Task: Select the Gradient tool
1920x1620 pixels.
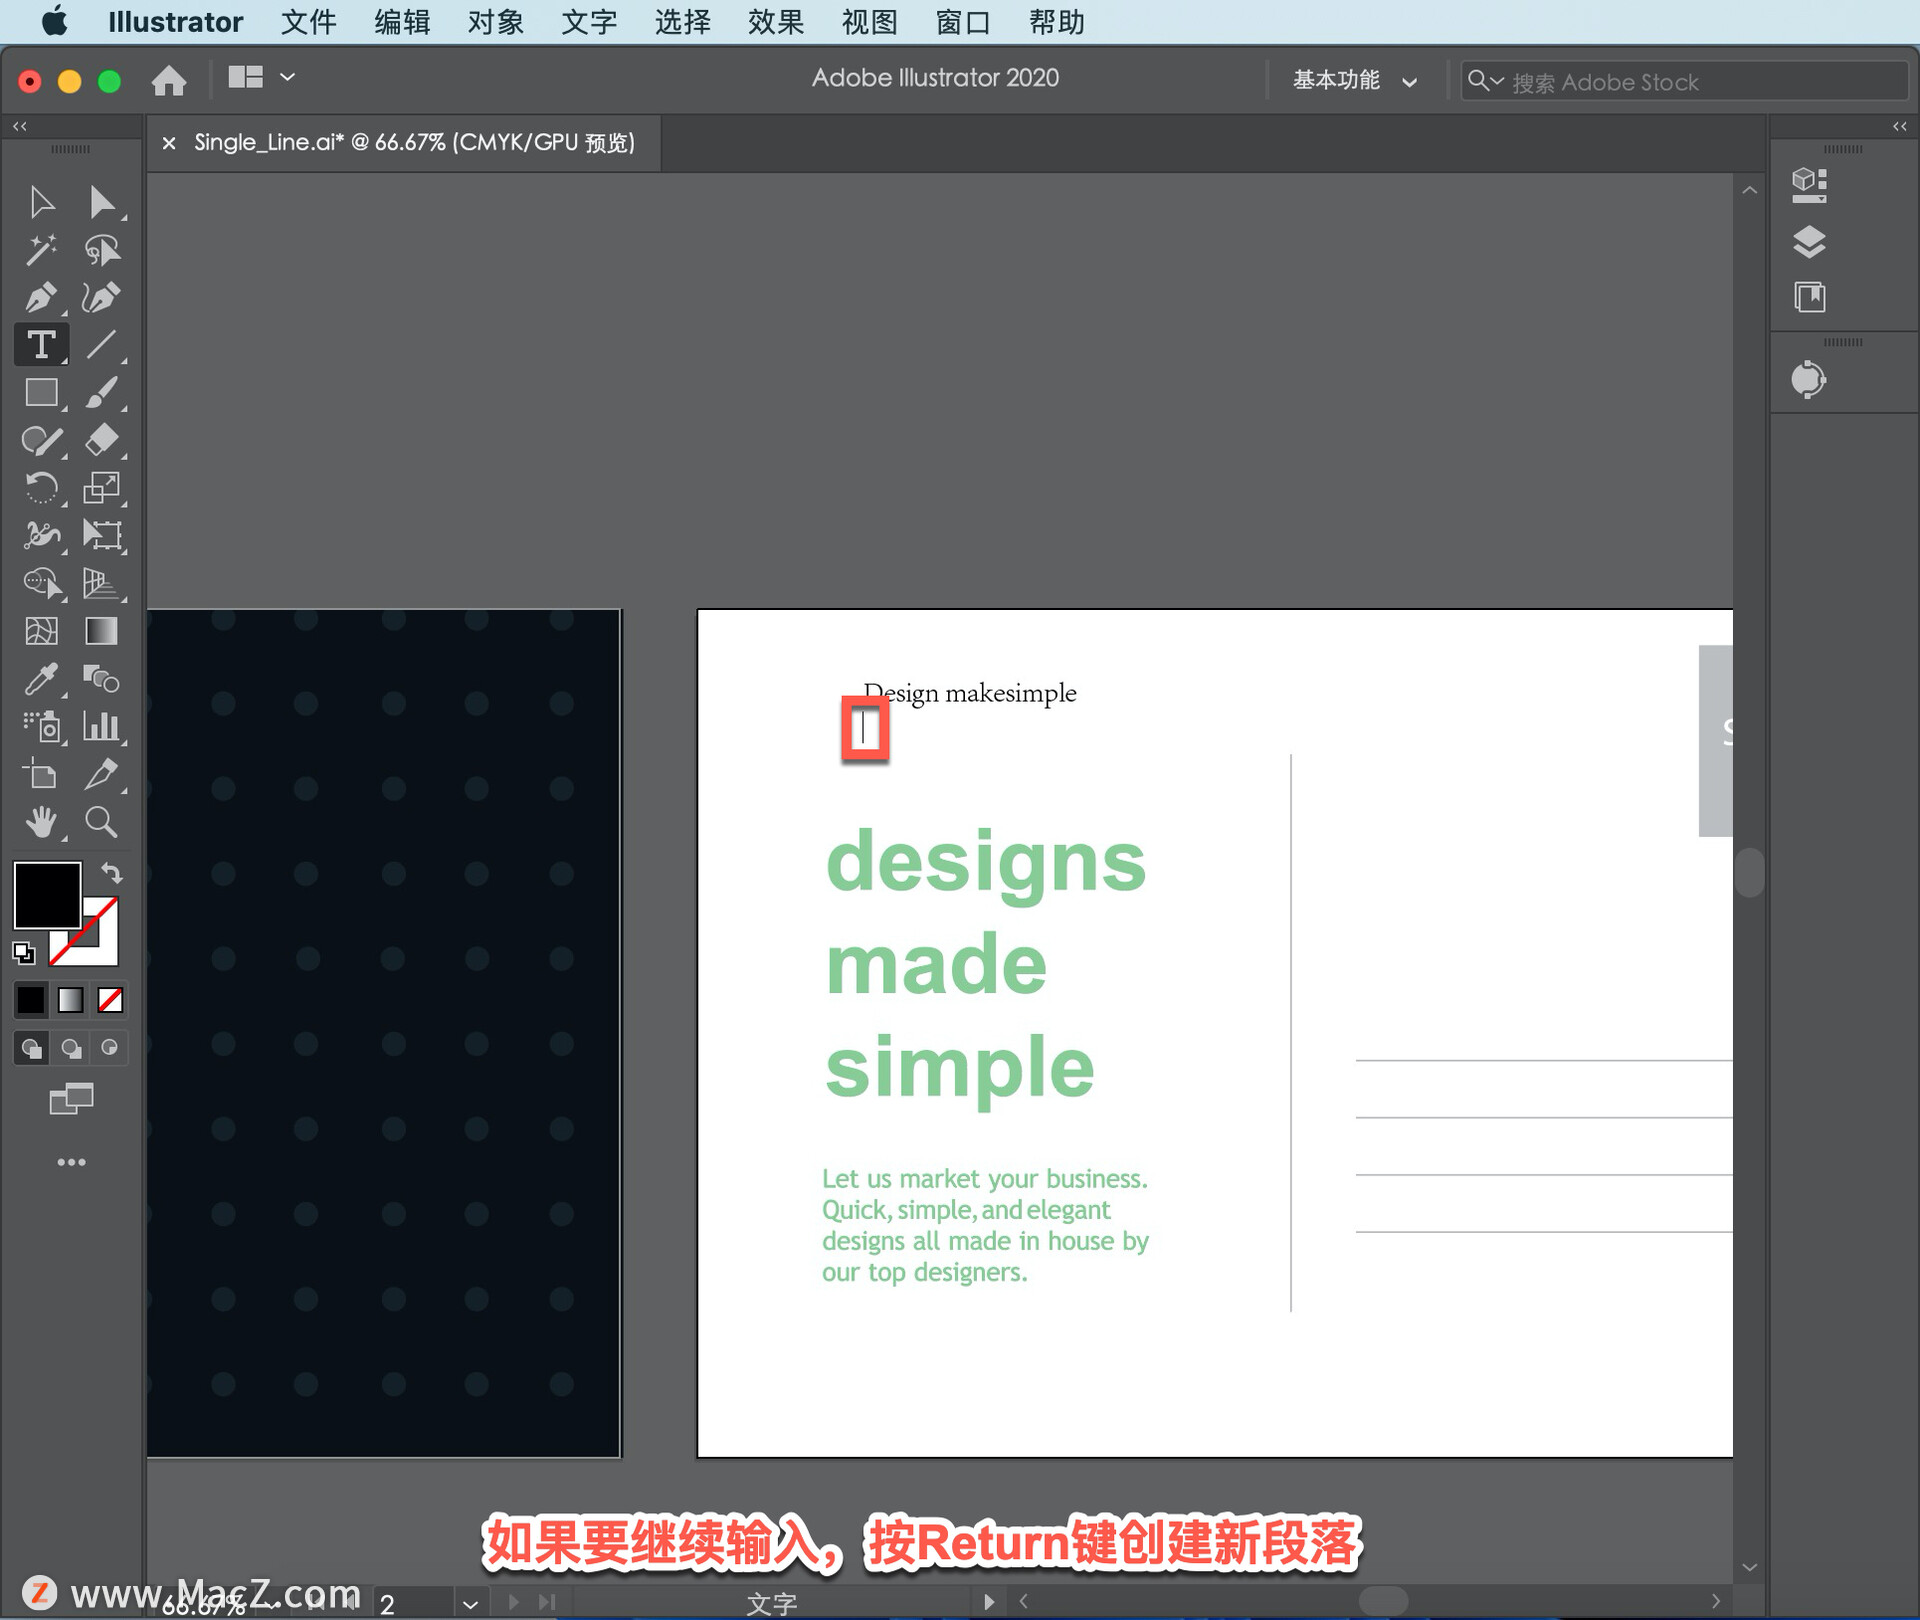Action: click(x=101, y=631)
